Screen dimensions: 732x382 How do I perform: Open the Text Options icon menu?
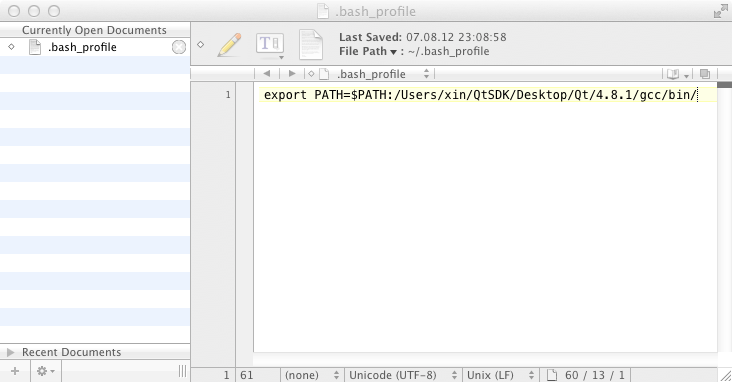click(270, 45)
